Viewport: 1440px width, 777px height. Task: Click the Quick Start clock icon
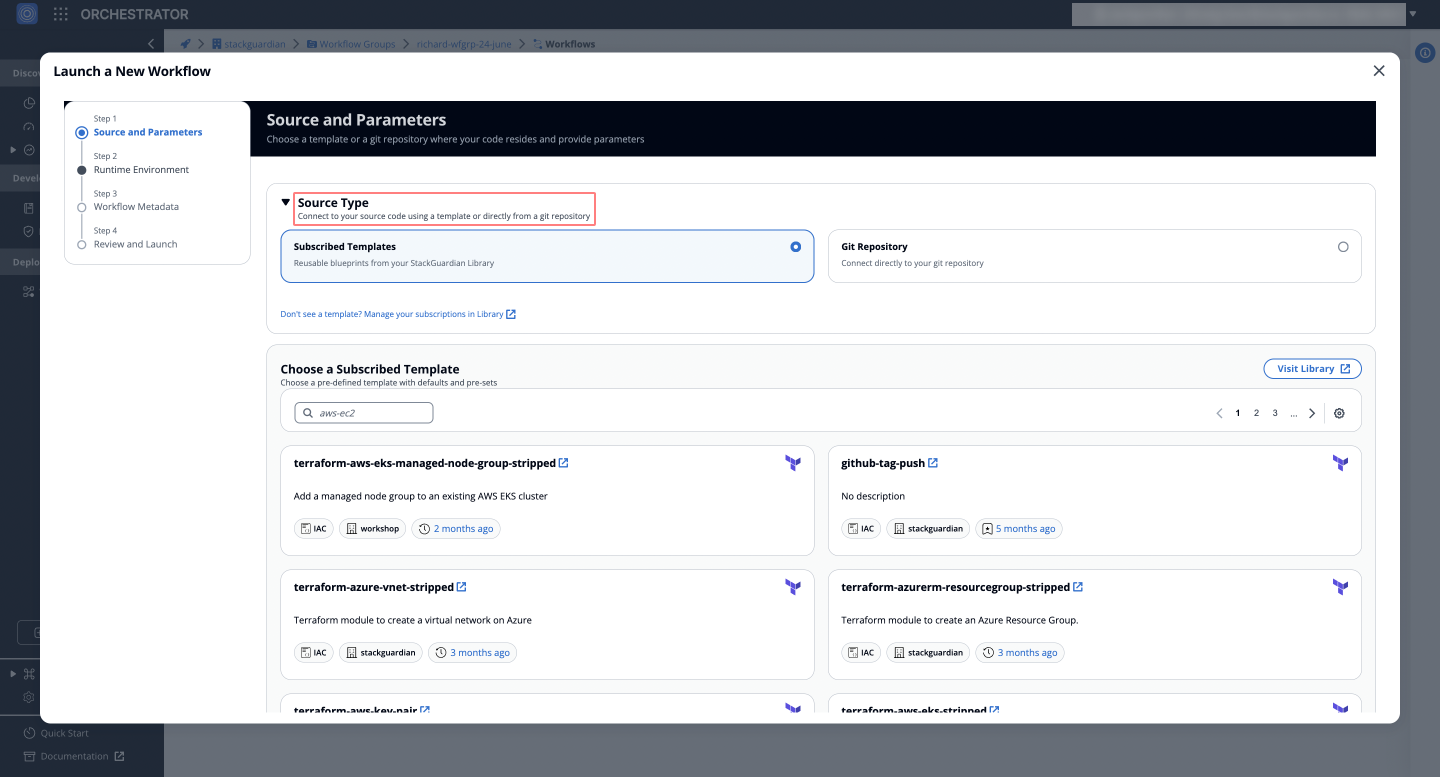tap(29, 733)
